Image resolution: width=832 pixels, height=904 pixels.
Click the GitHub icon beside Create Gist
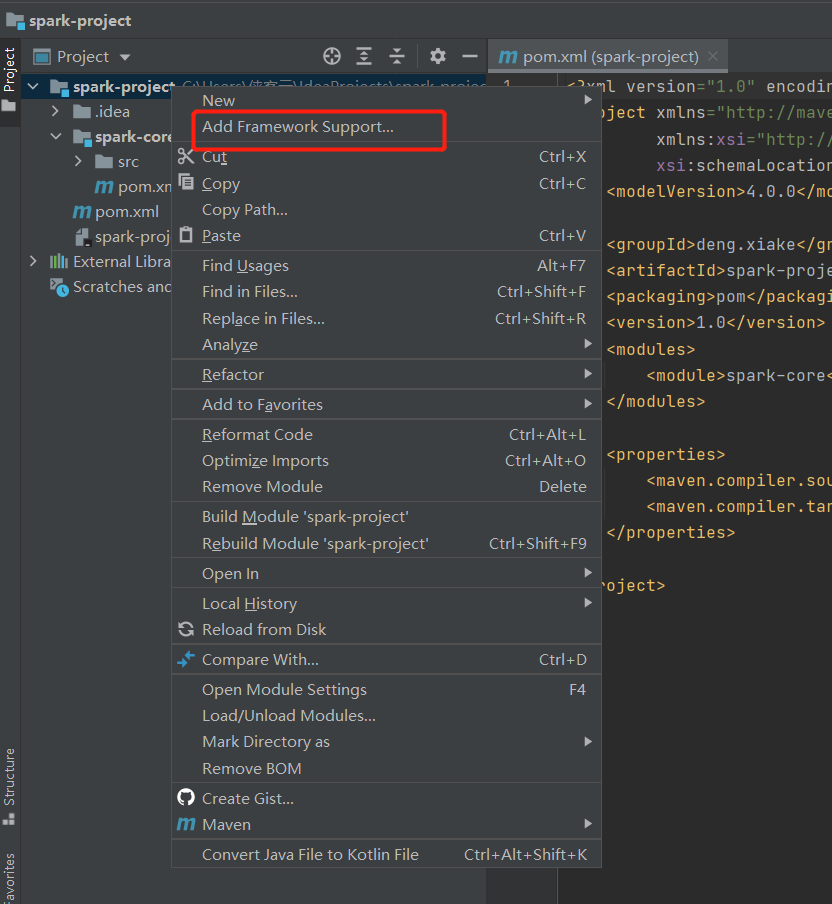point(186,798)
